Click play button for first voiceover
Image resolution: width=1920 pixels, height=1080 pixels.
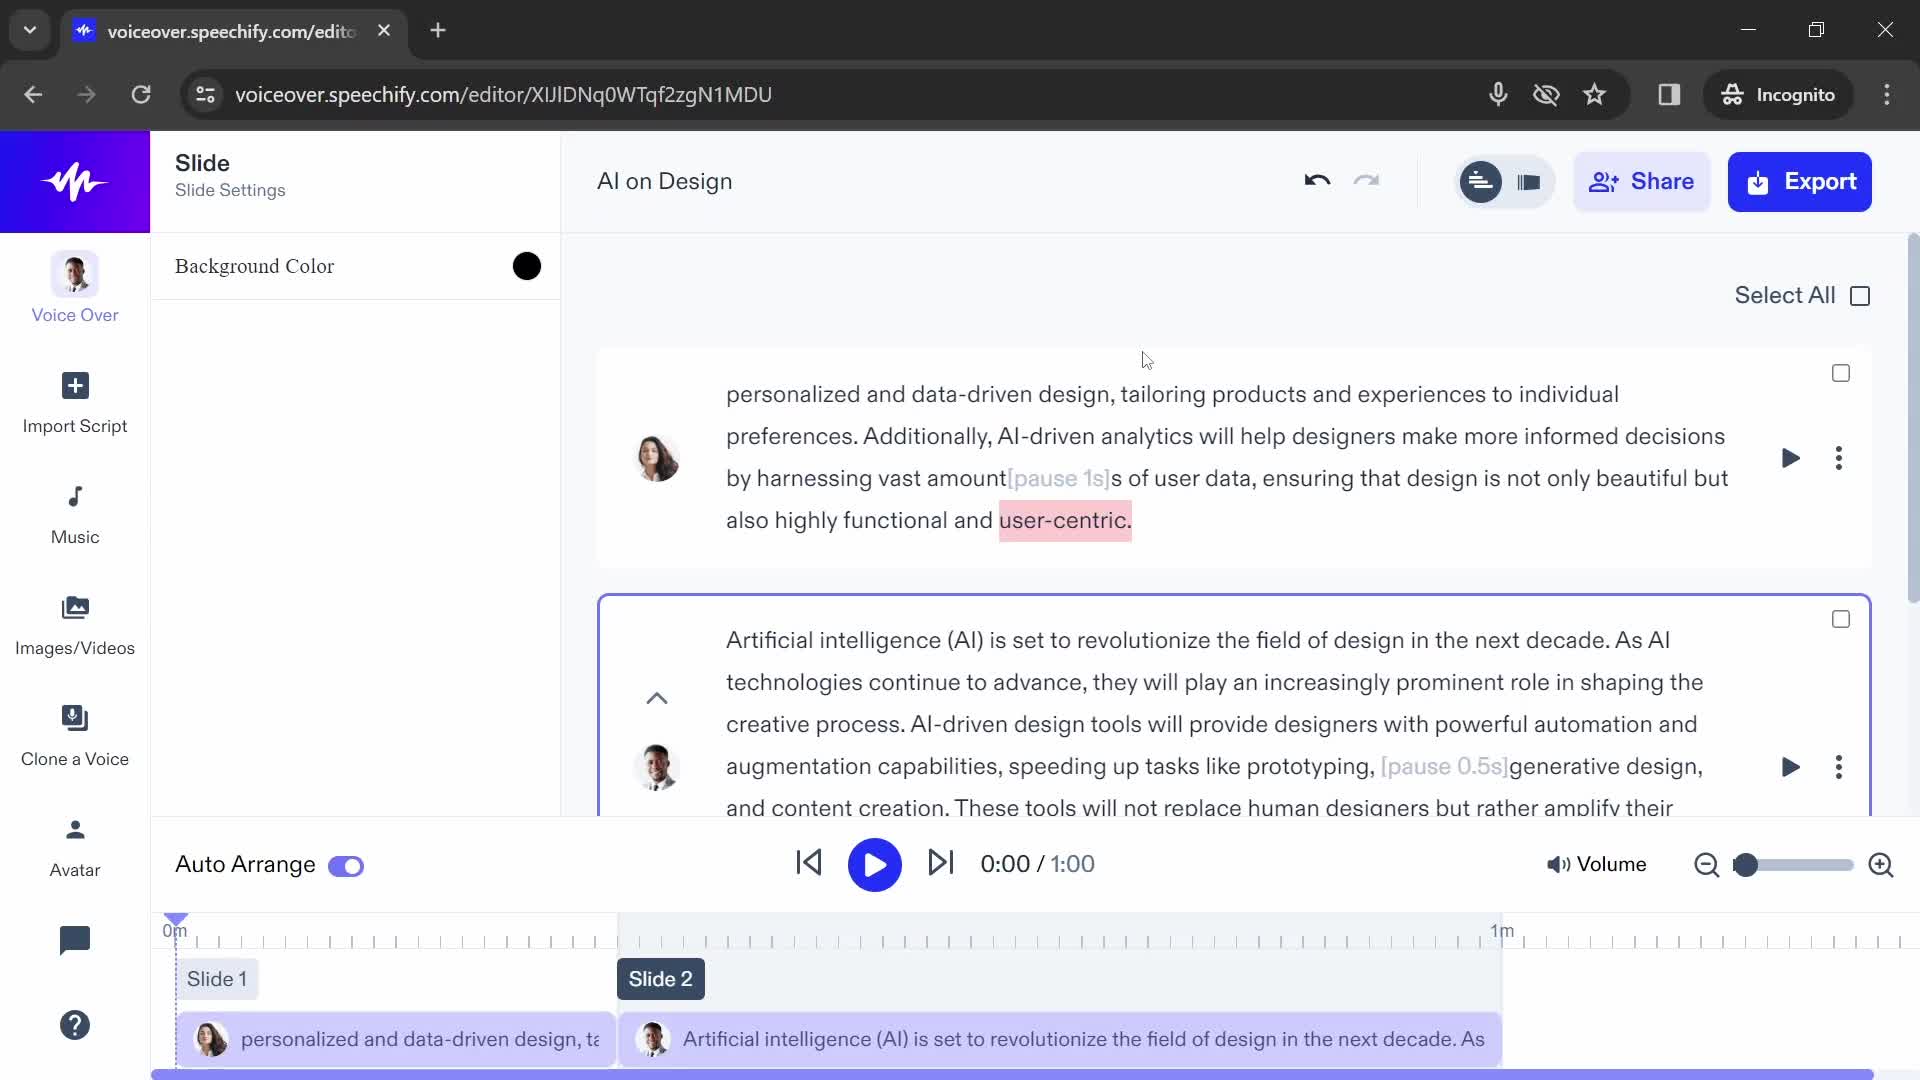[1789, 458]
